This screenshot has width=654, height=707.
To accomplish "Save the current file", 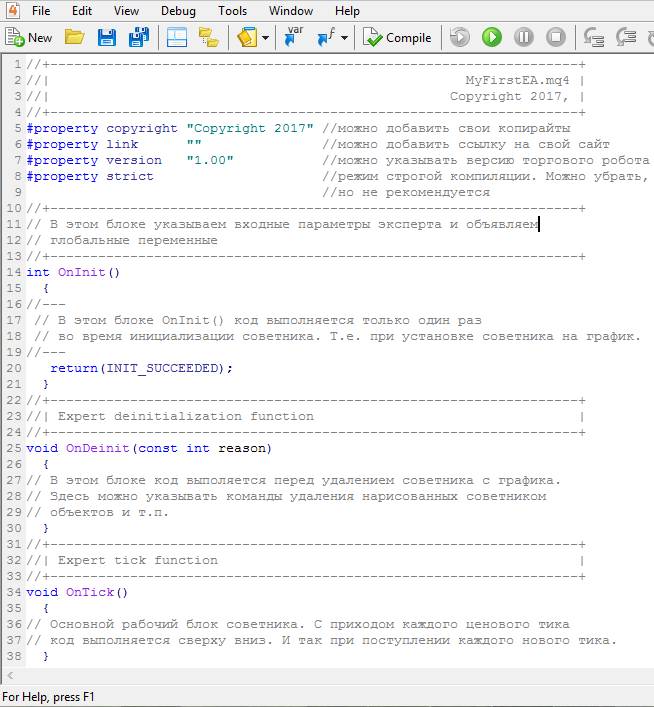I will pos(107,38).
